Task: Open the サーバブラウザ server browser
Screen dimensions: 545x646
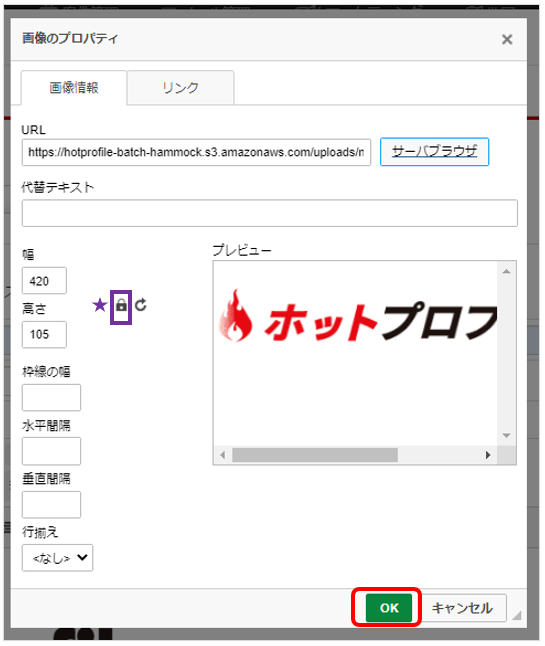Action: pos(435,152)
